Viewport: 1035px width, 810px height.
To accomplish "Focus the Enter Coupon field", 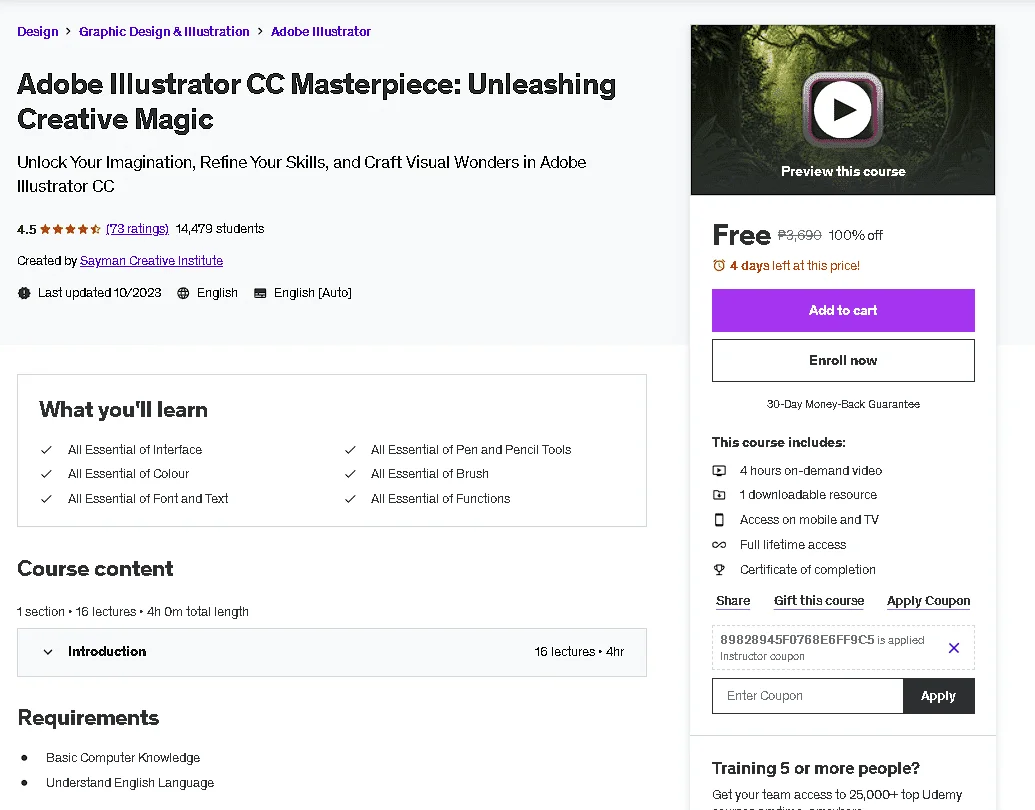I will 807,696.
